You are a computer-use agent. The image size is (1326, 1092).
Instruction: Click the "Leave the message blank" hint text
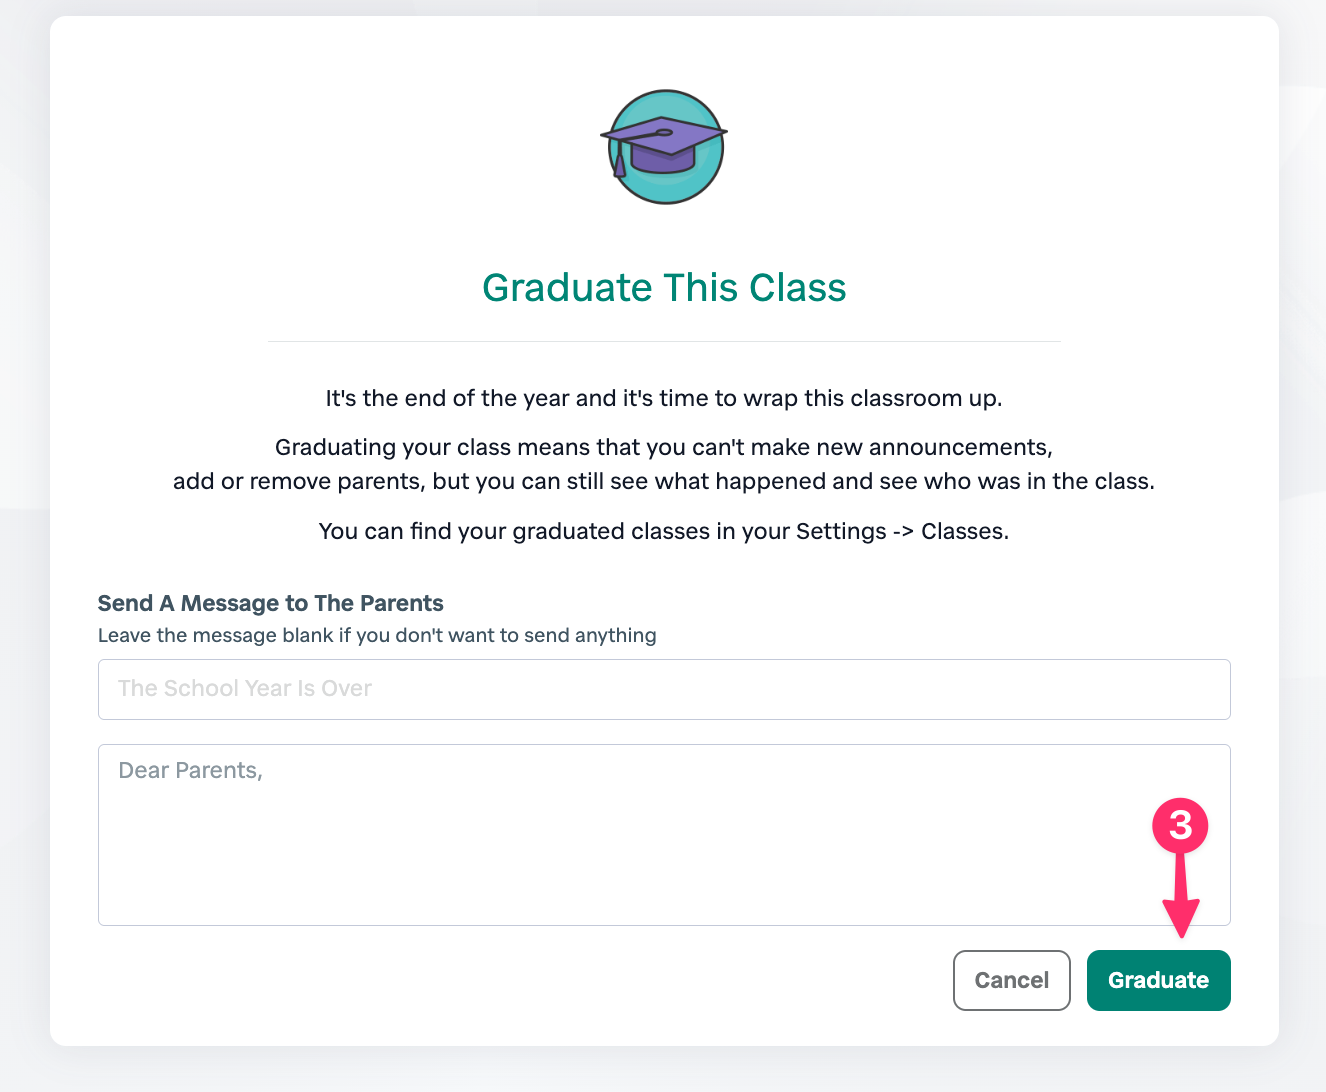coord(377,635)
